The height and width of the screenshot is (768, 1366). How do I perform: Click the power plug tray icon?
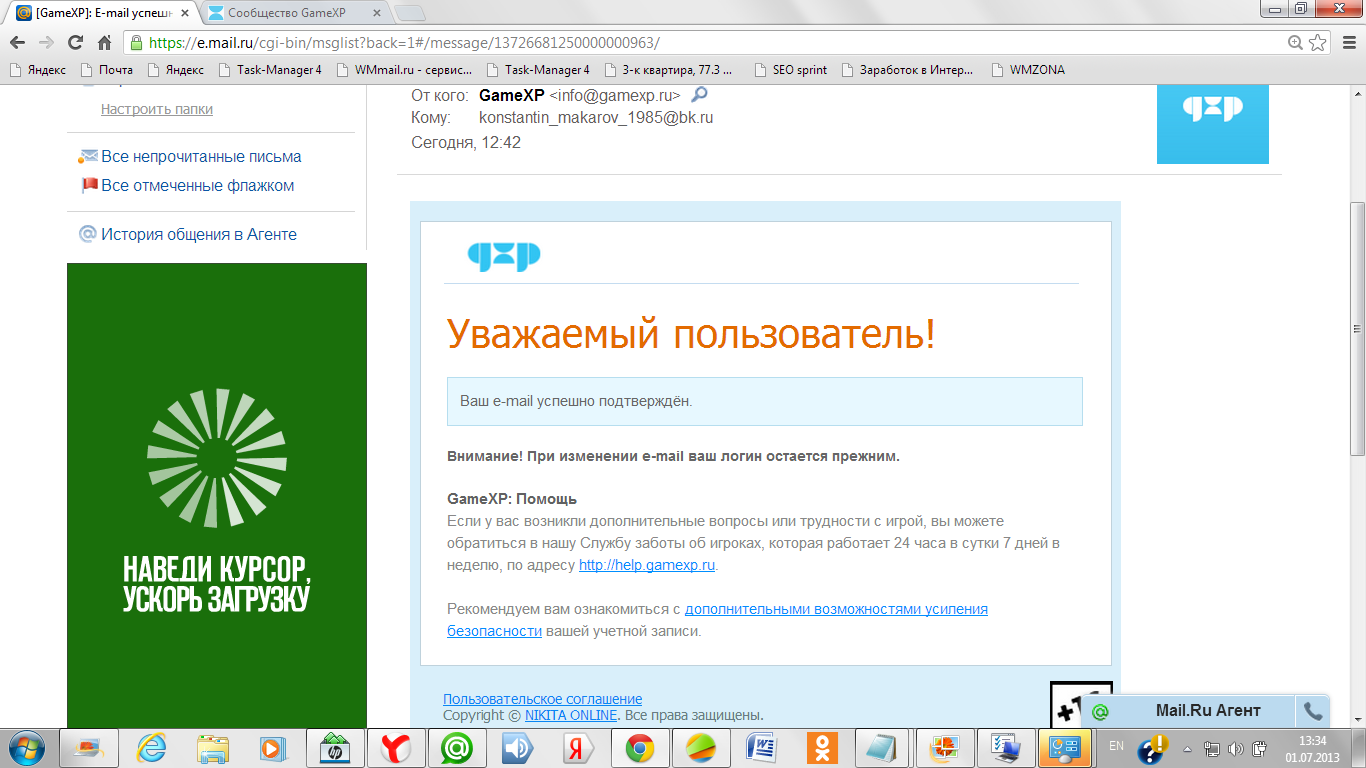tap(1260, 748)
